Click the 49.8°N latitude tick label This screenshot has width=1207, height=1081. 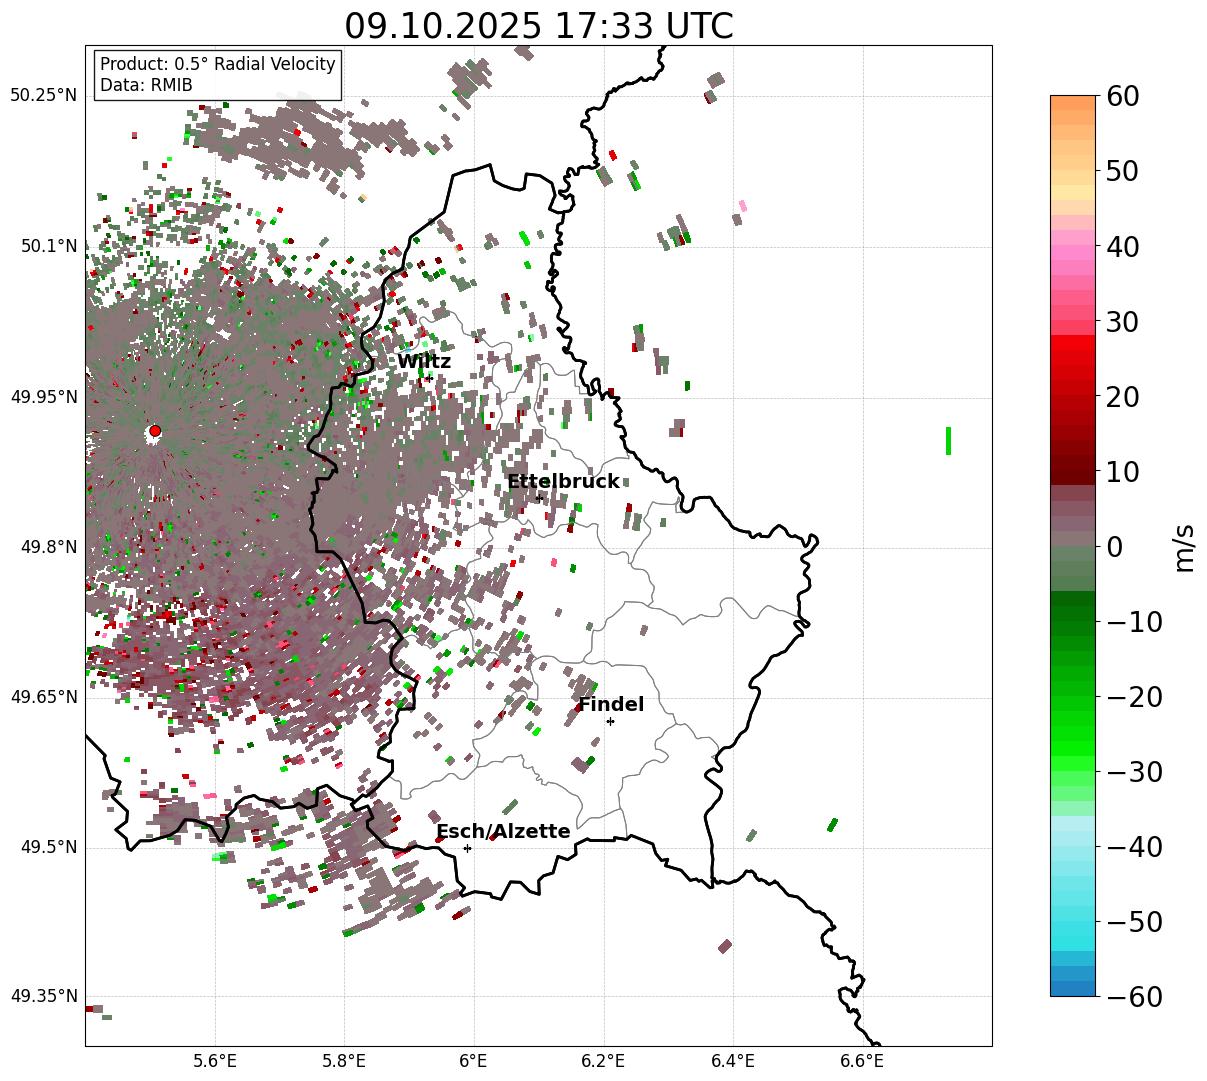48,547
